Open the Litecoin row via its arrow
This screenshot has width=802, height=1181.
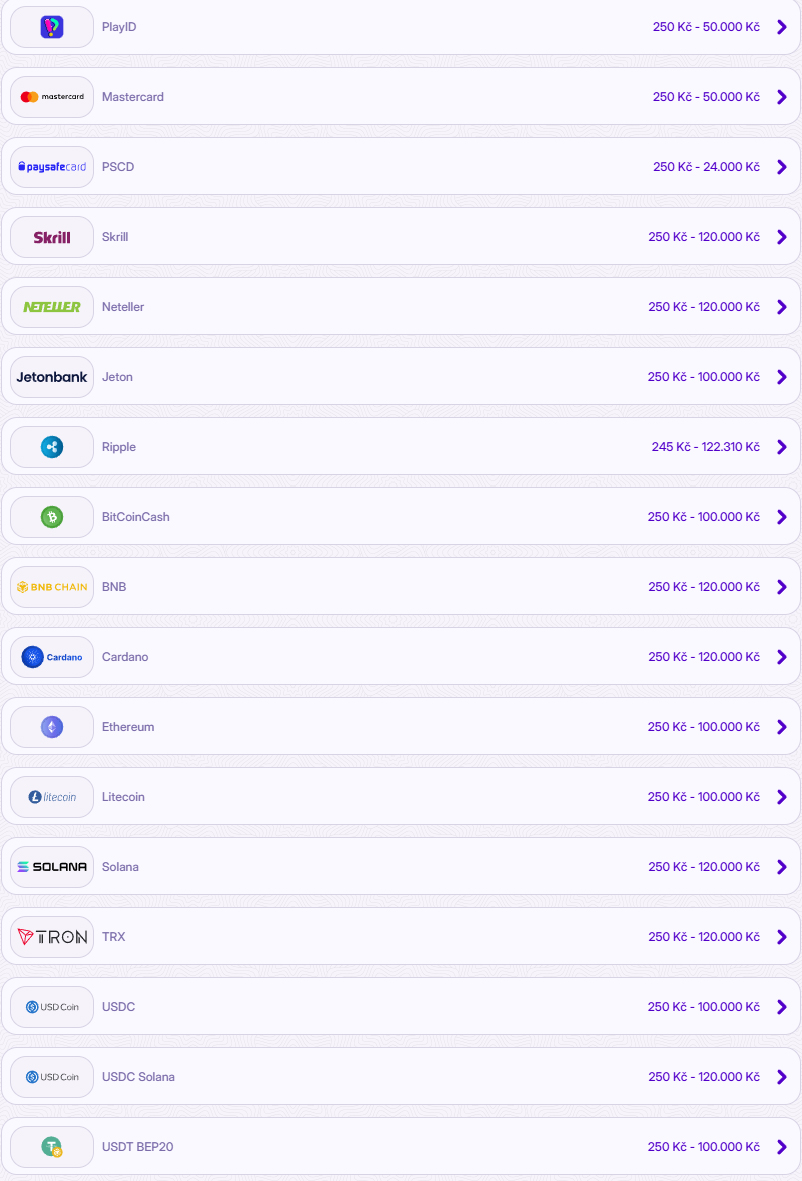click(x=781, y=797)
